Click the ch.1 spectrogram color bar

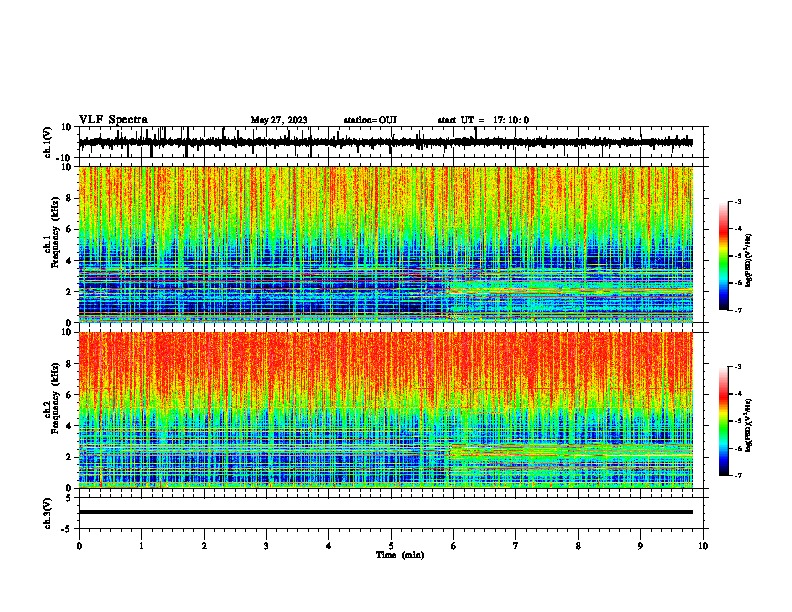click(x=724, y=256)
